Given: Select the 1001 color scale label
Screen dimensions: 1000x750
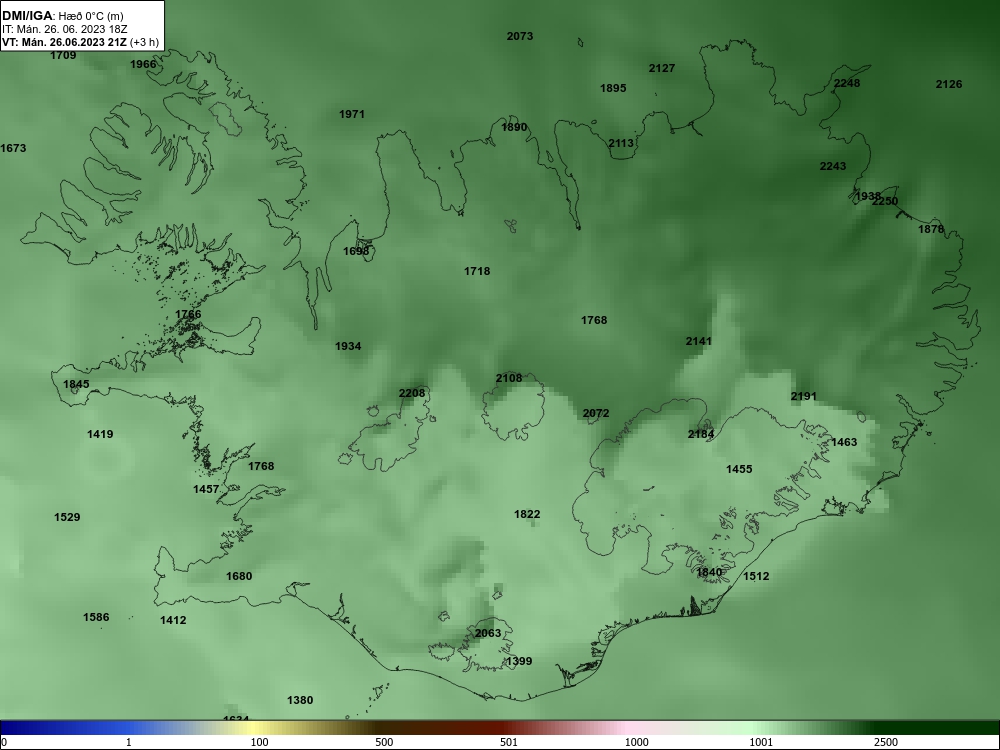Looking at the screenshot, I should 761,742.
